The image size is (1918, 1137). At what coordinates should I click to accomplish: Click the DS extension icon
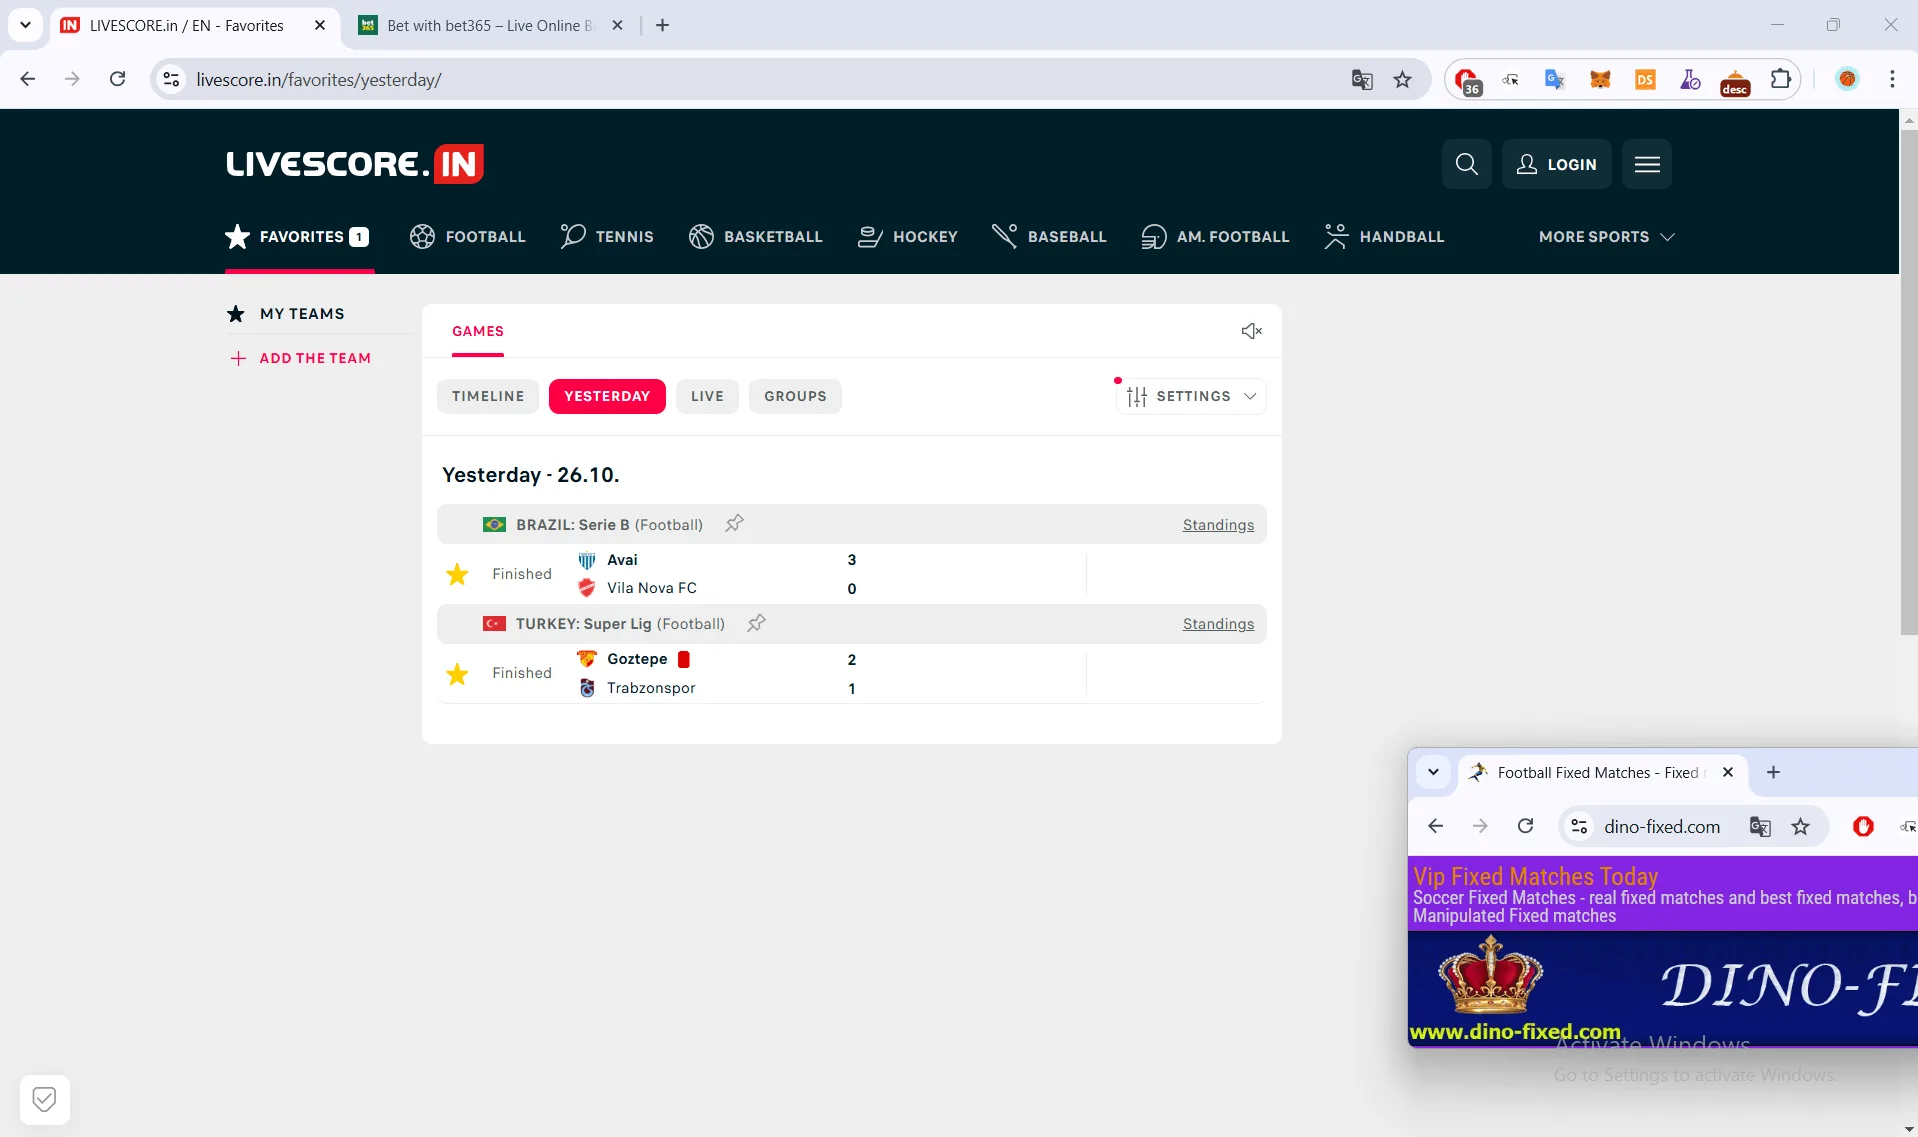click(1645, 79)
